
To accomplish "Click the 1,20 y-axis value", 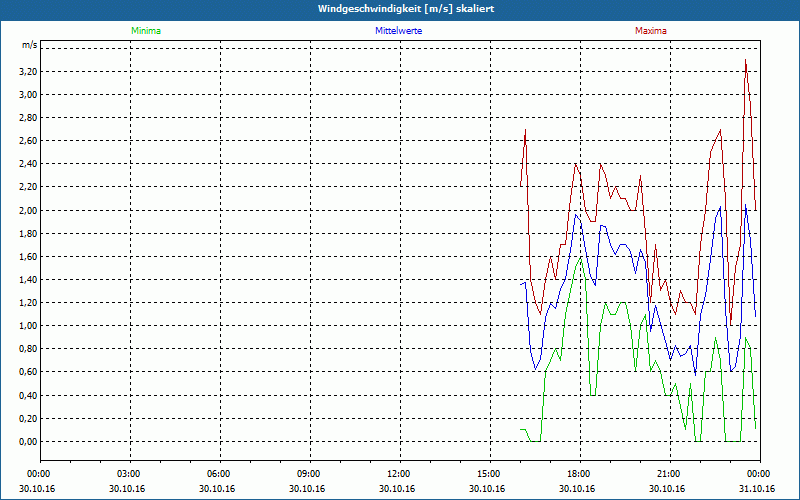I will click(x=28, y=303).
